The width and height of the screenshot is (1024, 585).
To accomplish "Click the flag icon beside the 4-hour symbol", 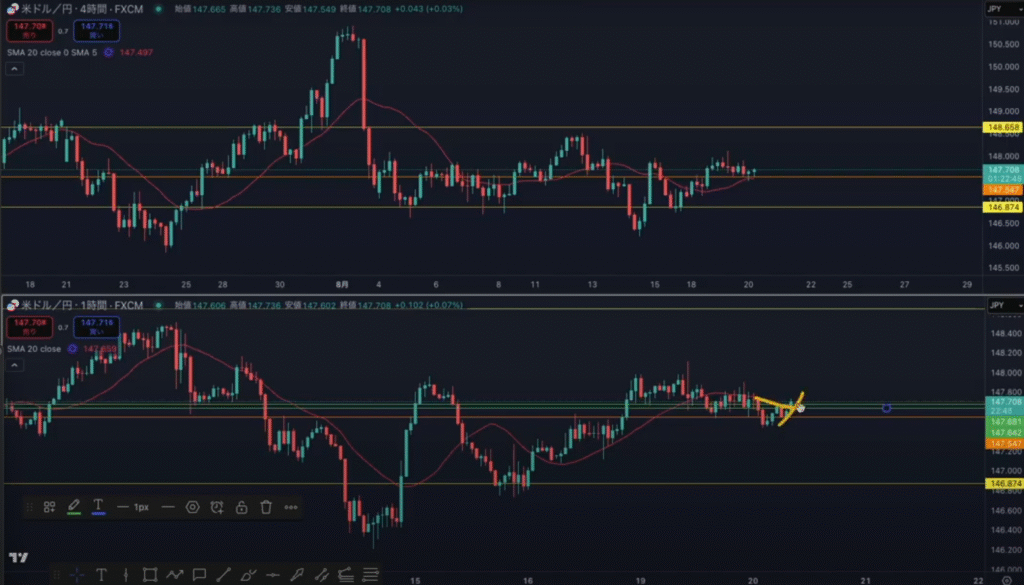I will 12,9.
